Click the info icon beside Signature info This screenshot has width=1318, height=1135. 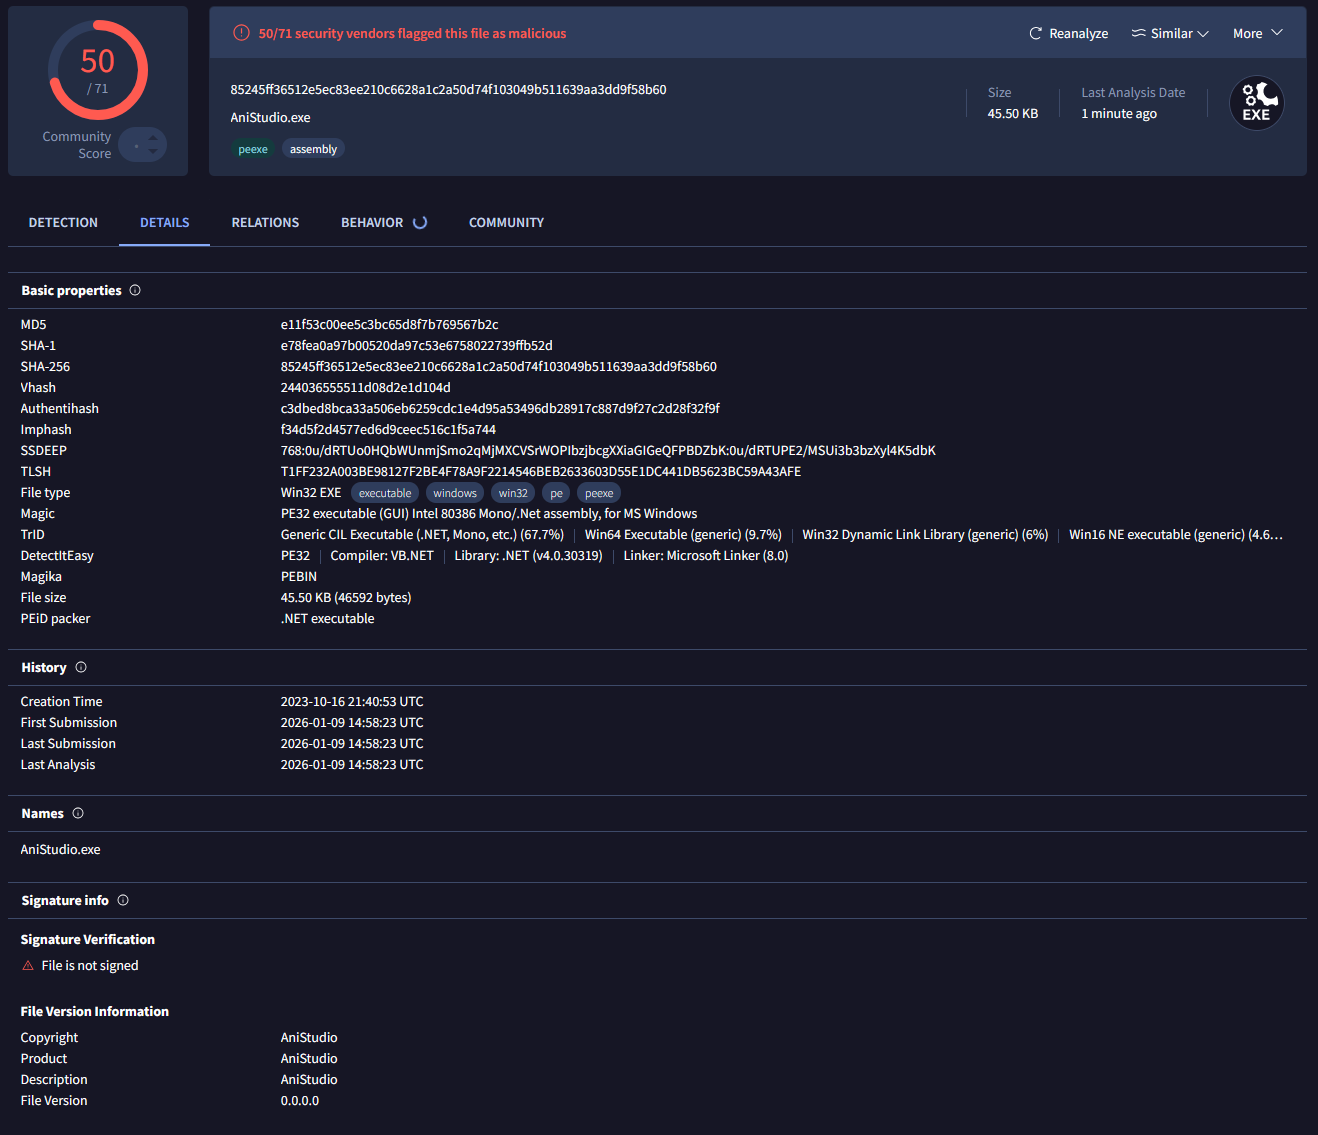coord(123,900)
